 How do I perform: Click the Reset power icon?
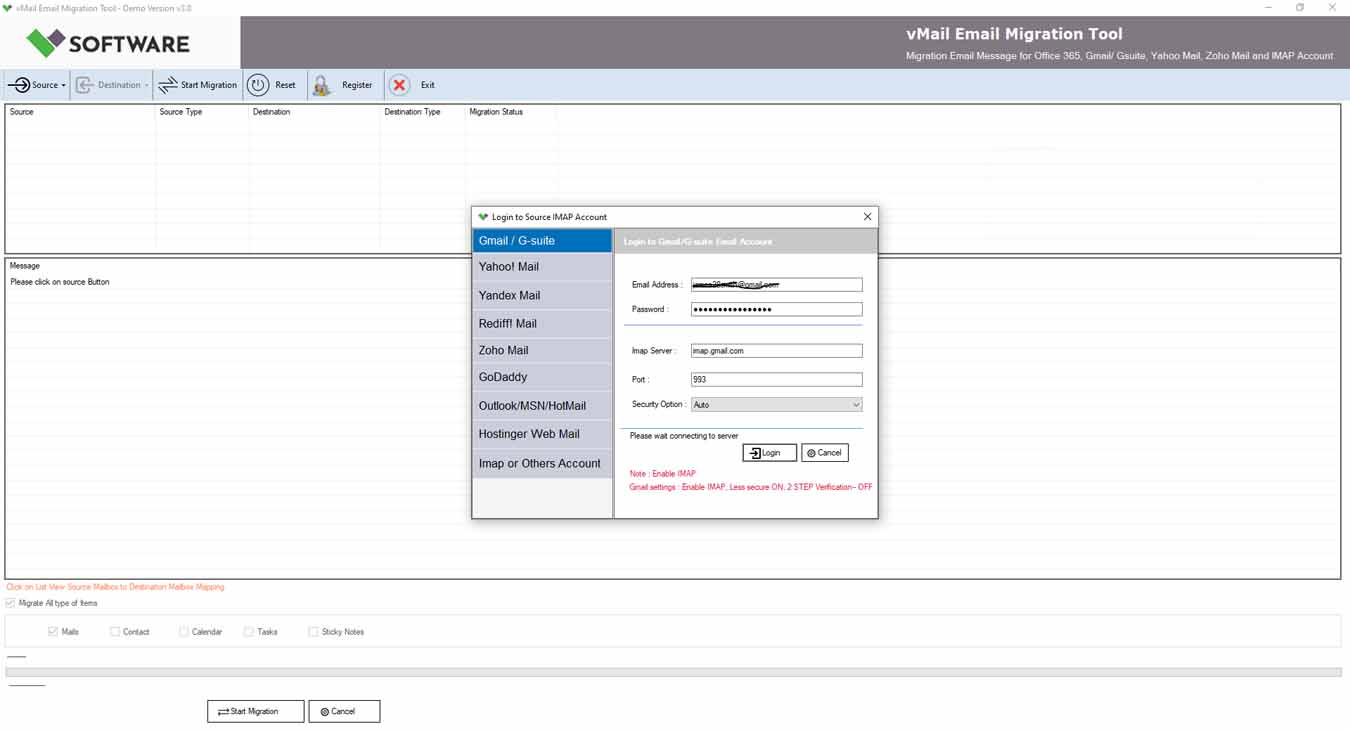258,85
